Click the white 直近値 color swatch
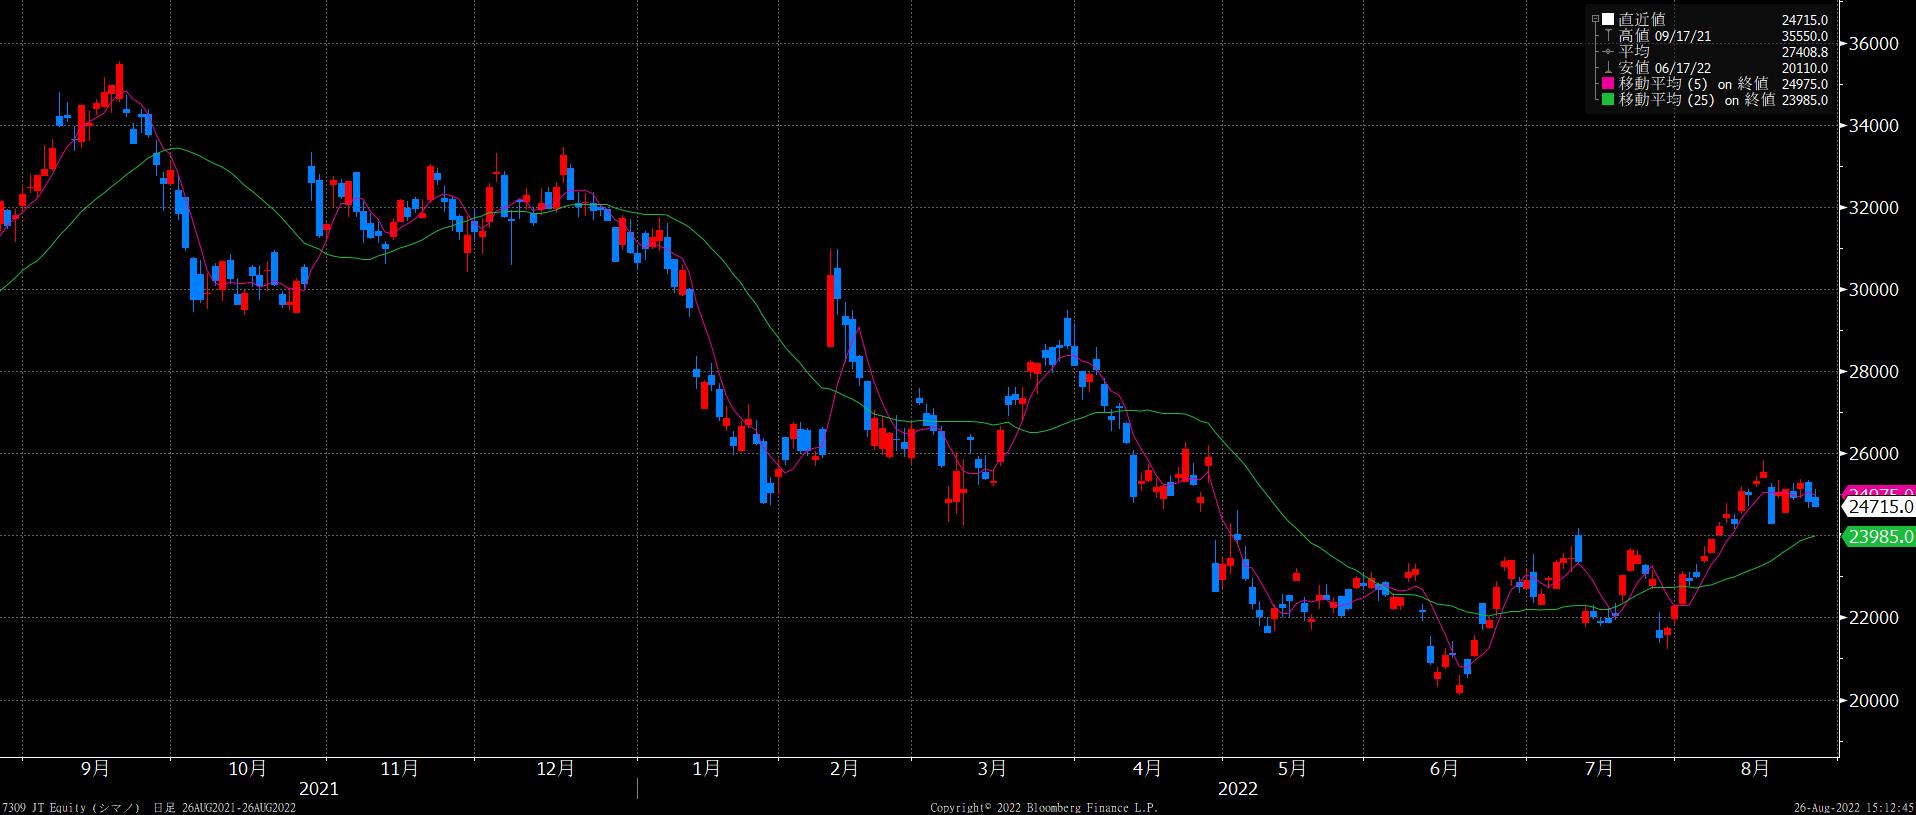Image resolution: width=1916 pixels, height=815 pixels. pyautogui.click(x=1608, y=19)
